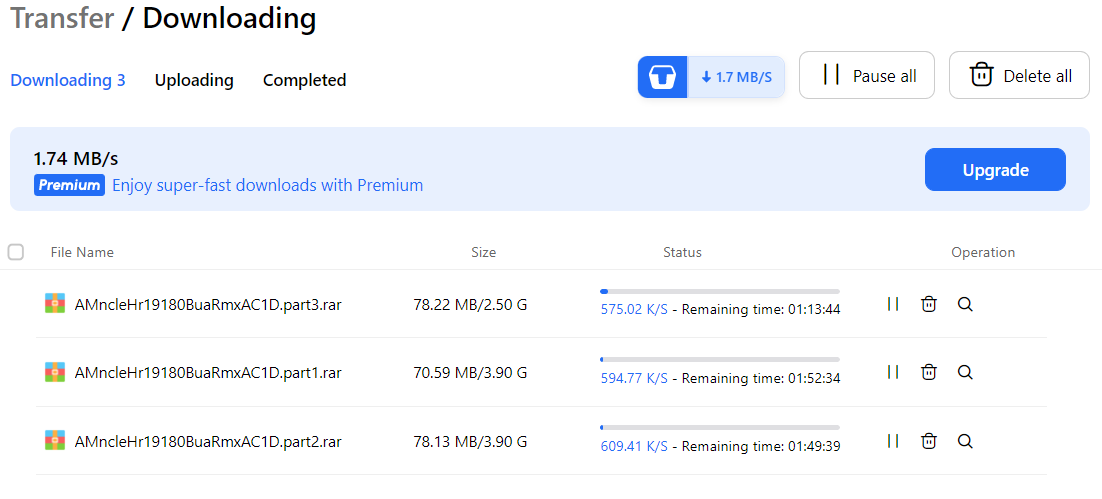Viewport: 1102px width, 499px height.
Task: Remove the part2.rar download task
Action: coord(929,440)
